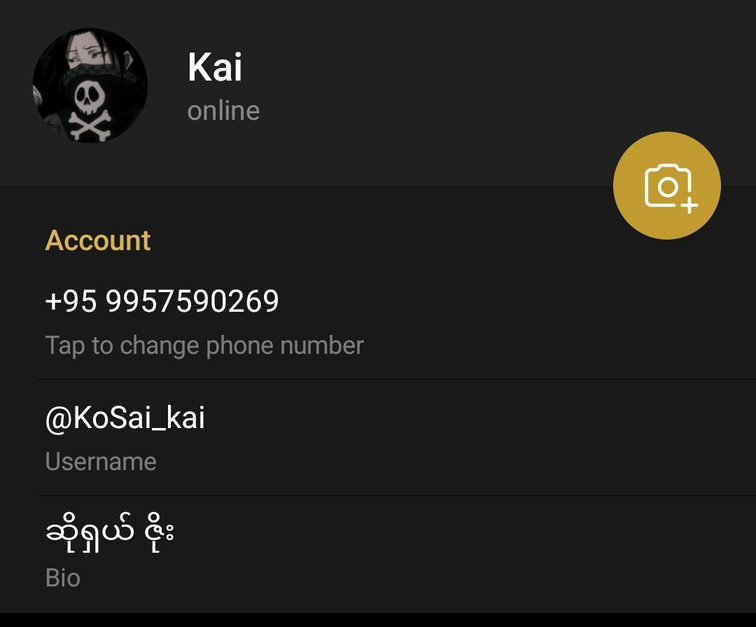Click the Bio label

(63, 578)
